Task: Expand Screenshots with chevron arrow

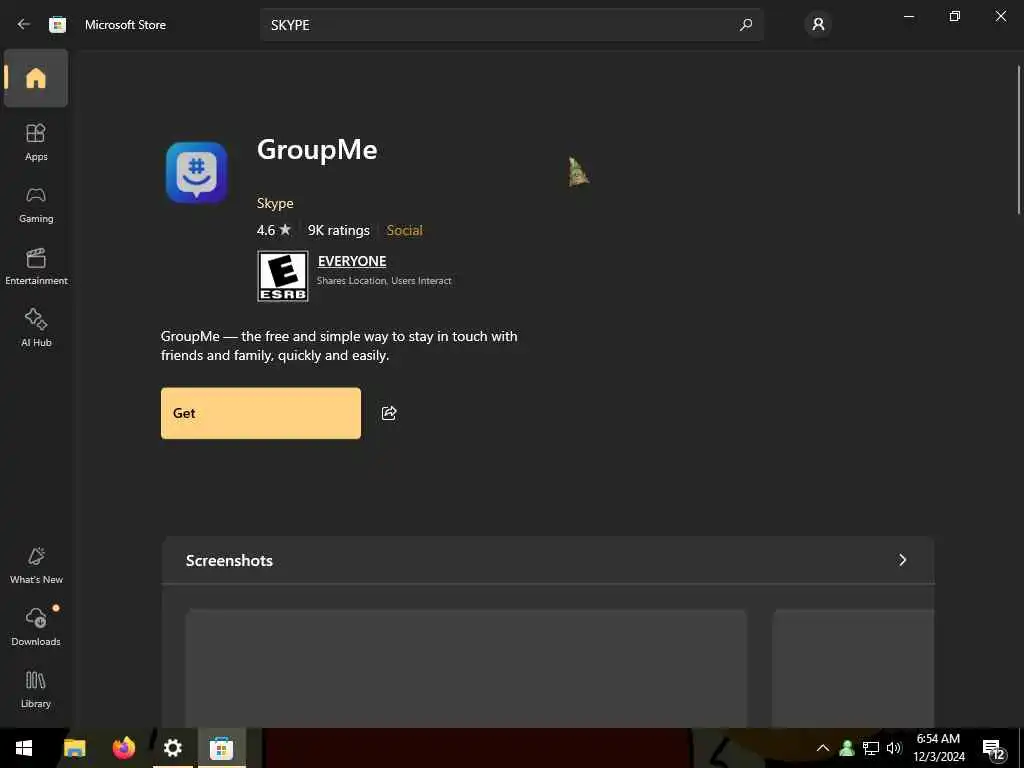Action: coord(902,560)
